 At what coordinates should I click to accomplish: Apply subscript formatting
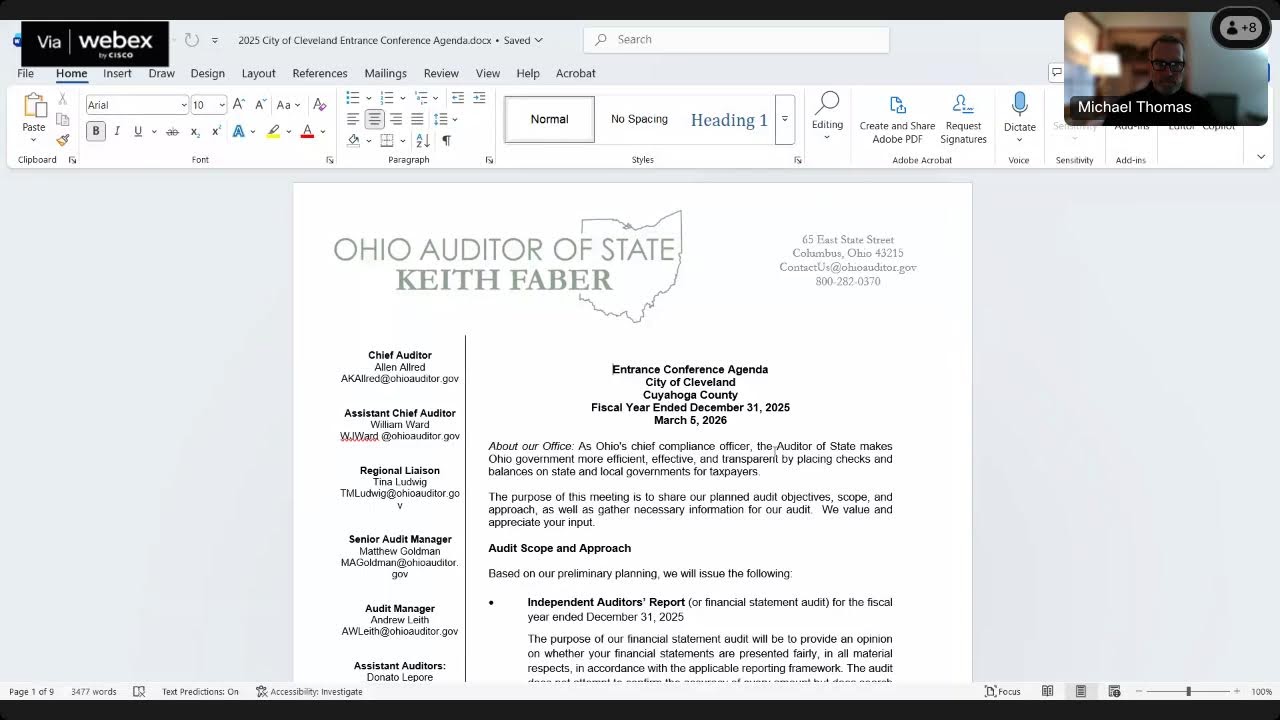(195, 132)
